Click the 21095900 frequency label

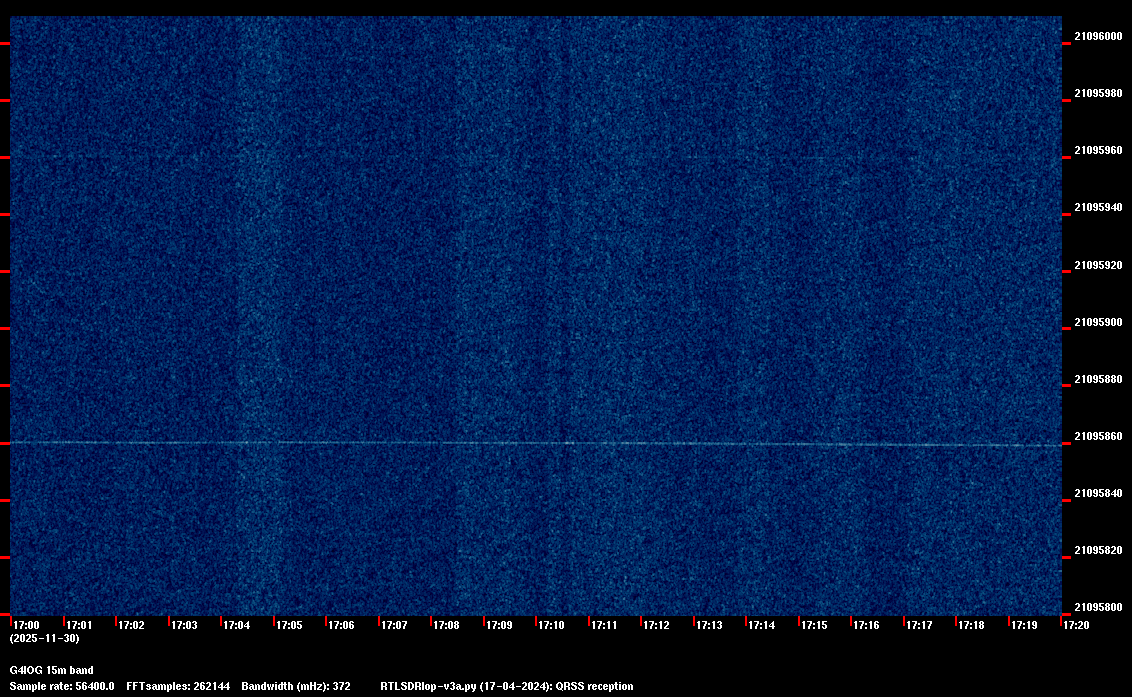(x=1098, y=322)
